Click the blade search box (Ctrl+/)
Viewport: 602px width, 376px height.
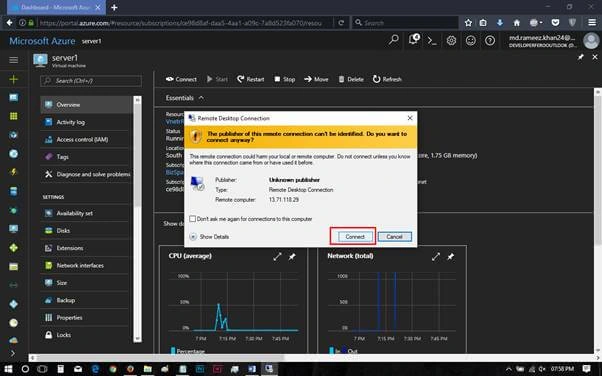point(91,81)
